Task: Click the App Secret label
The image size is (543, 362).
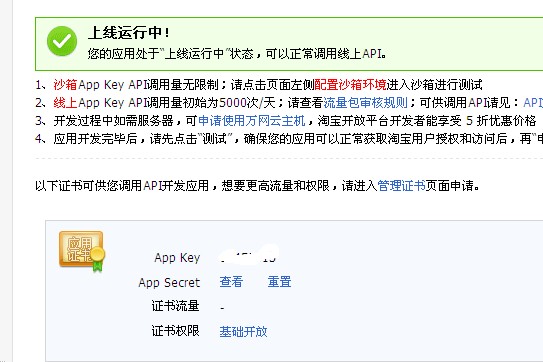Action: (169, 282)
